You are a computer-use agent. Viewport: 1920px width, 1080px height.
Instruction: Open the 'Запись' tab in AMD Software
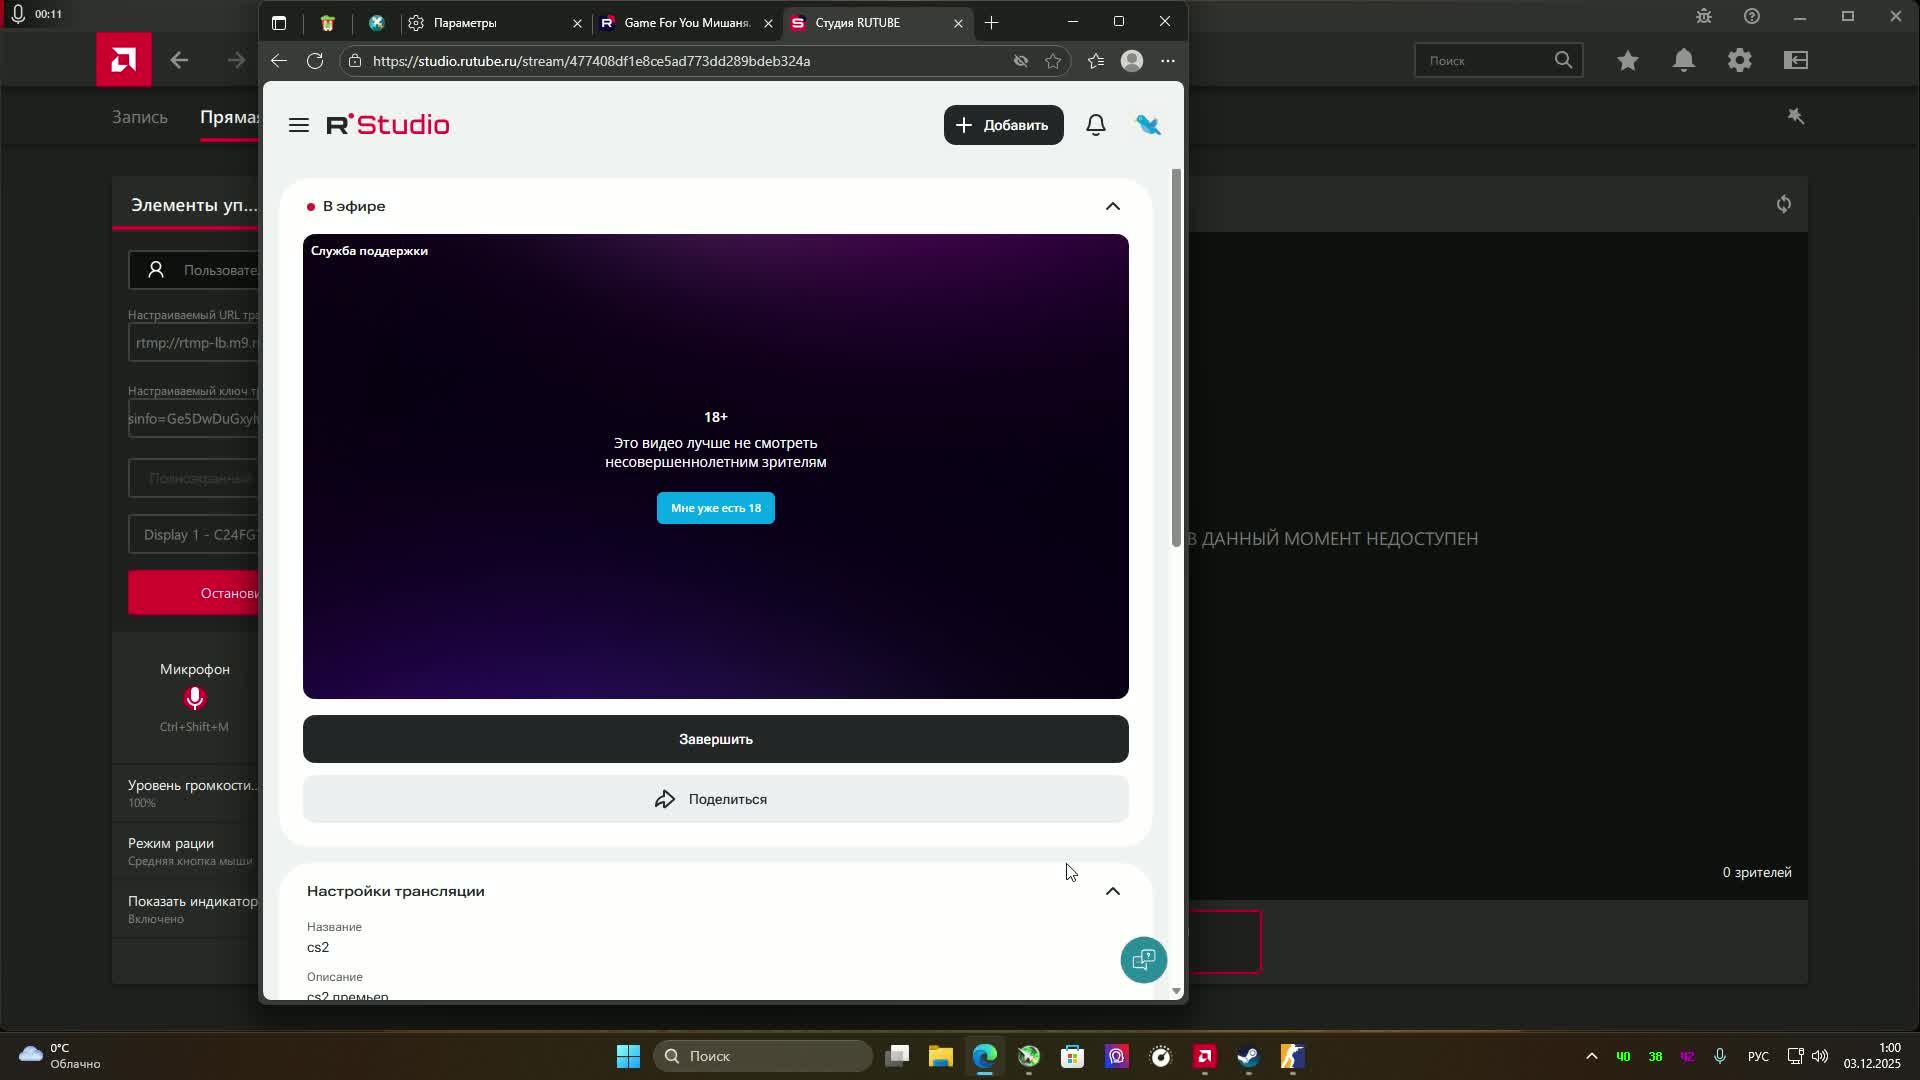tap(139, 117)
